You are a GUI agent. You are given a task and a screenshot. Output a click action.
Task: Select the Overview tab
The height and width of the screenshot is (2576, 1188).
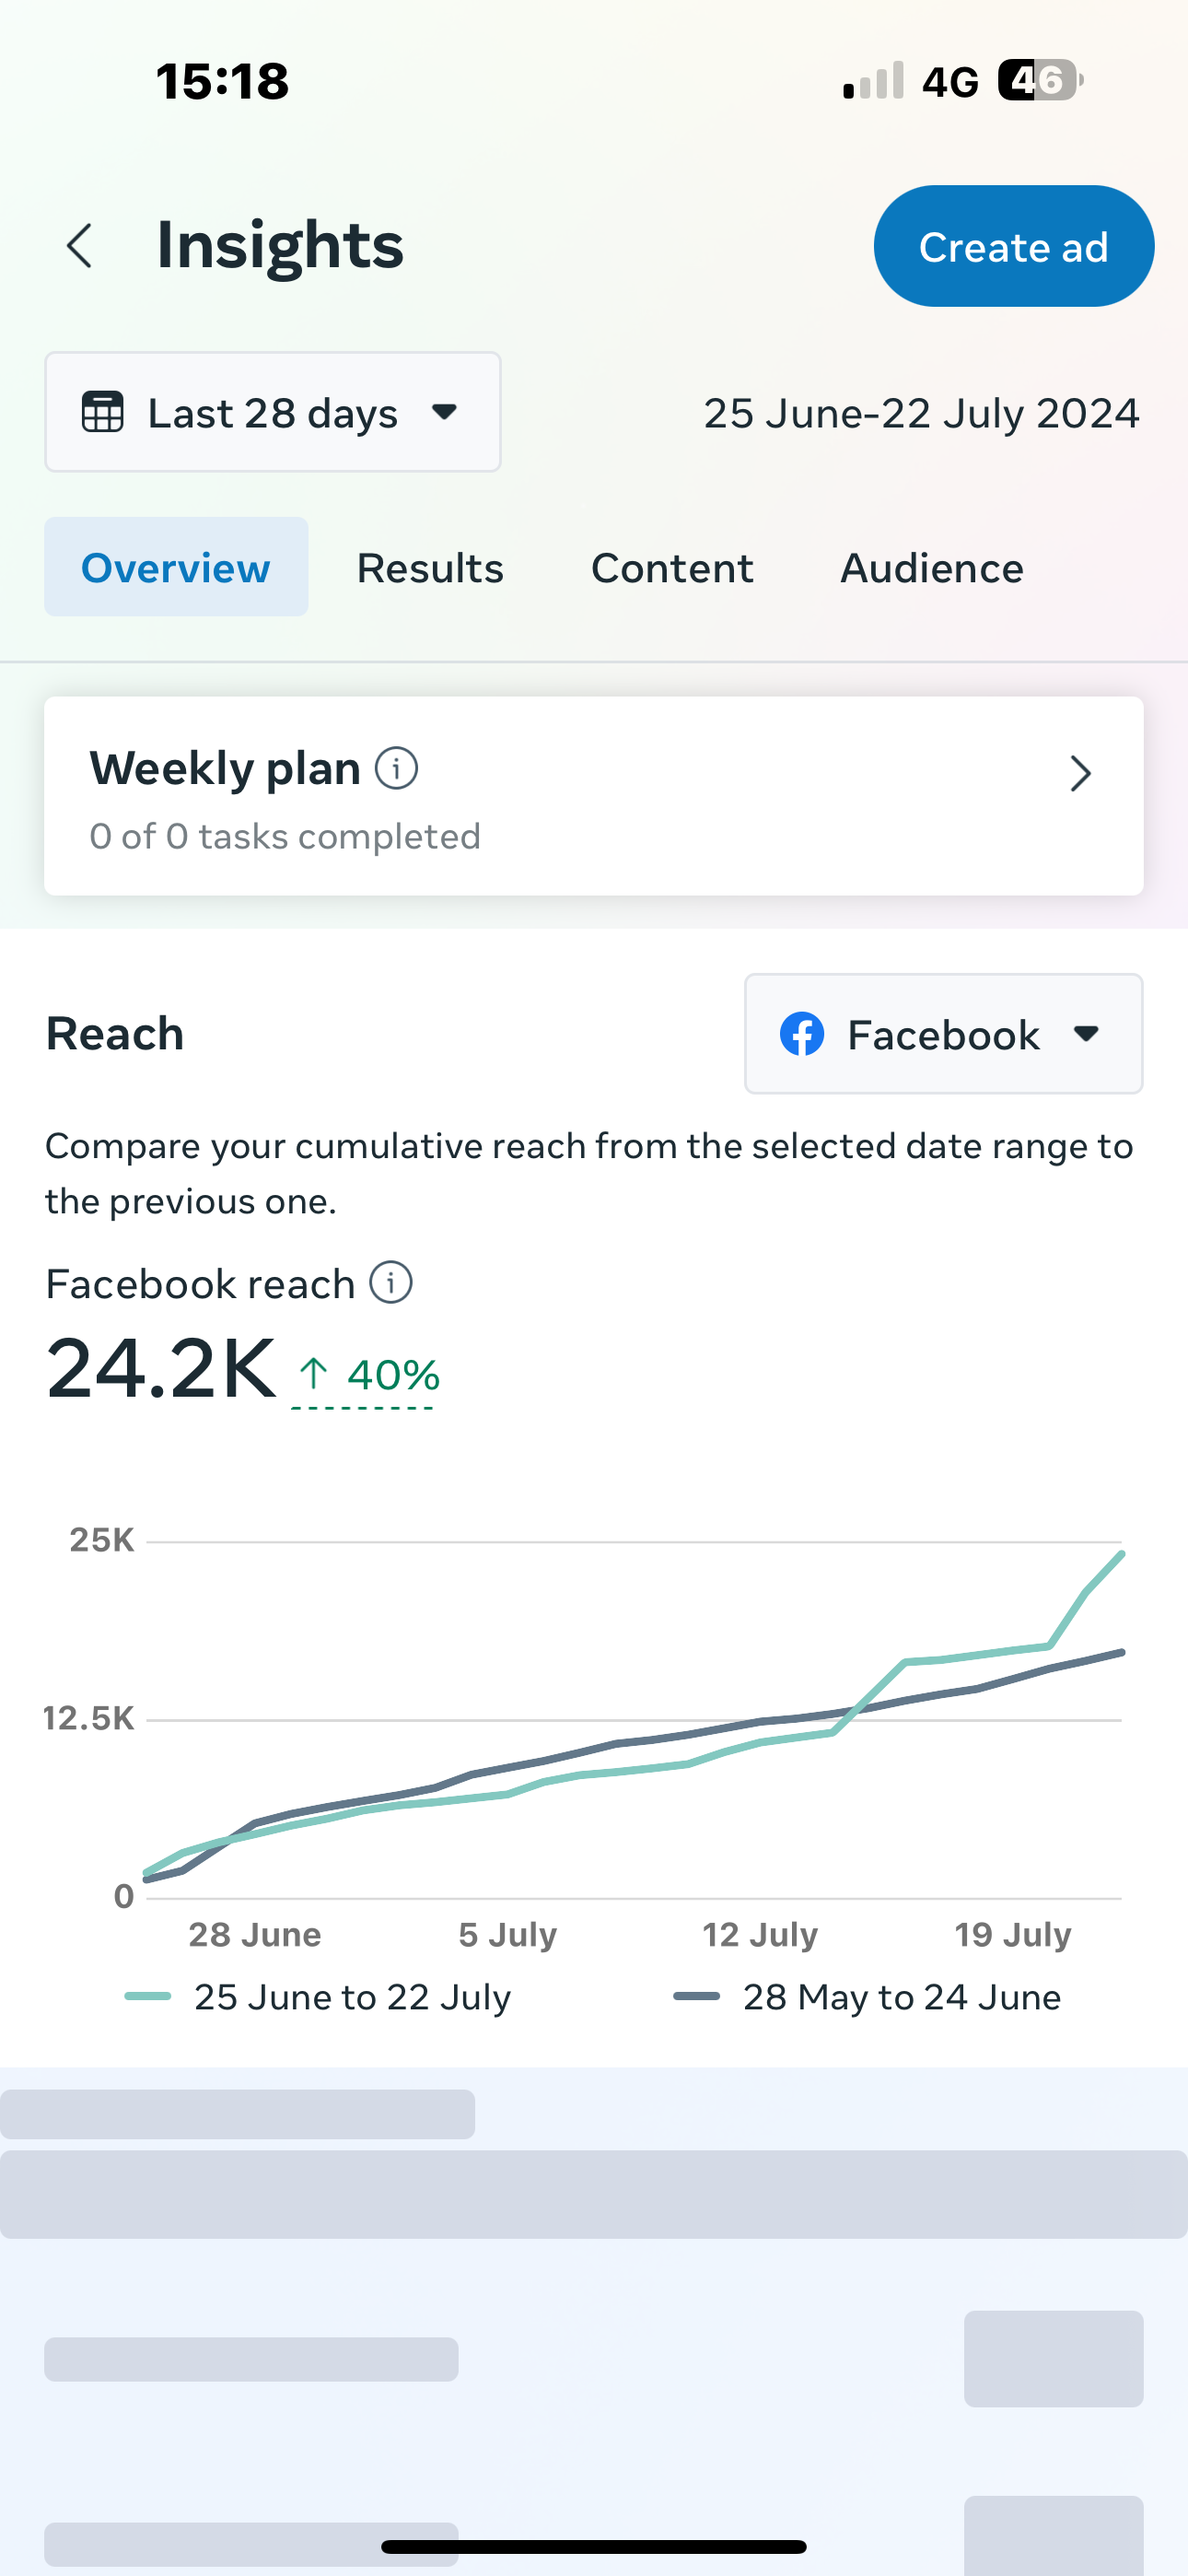point(176,567)
